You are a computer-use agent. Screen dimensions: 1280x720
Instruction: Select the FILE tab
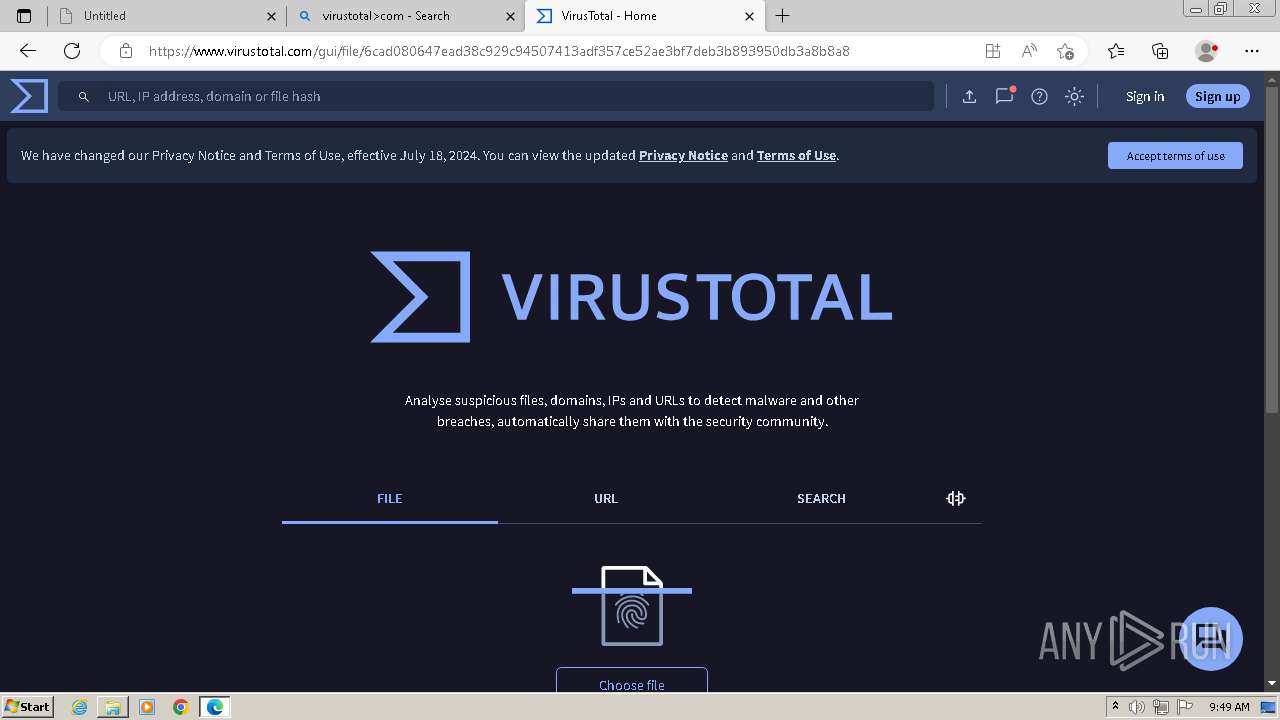pos(390,499)
